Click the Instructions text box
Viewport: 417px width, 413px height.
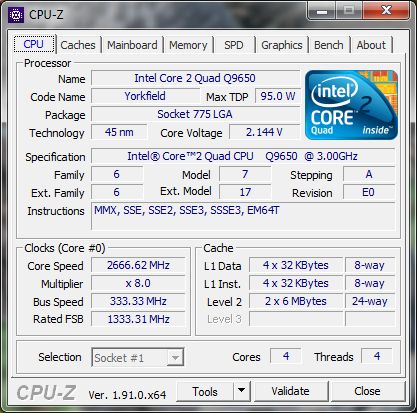click(243, 216)
